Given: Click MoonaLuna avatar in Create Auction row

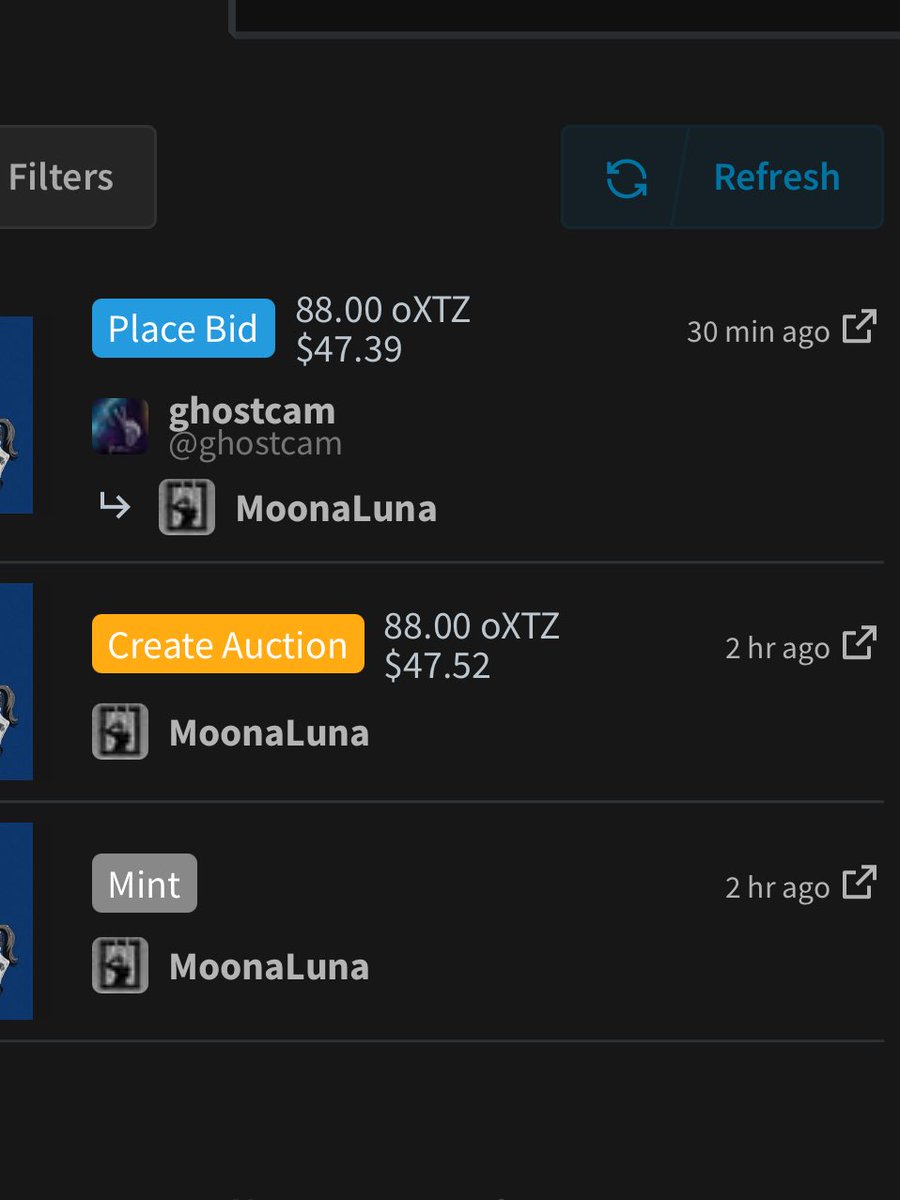Looking at the screenshot, I should pyautogui.click(x=120, y=732).
